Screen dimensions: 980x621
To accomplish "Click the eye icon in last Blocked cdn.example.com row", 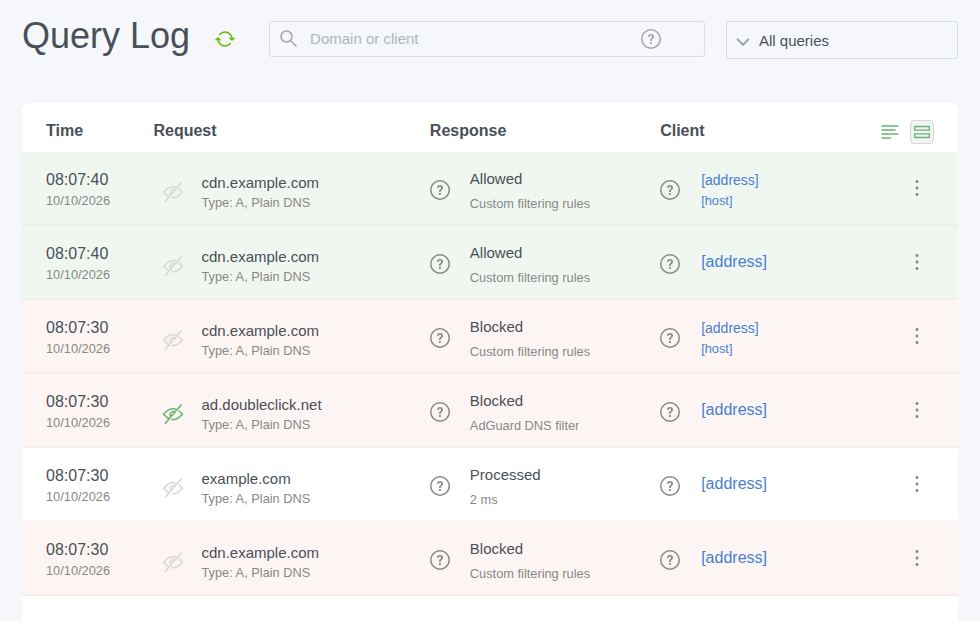I will (173, 562).
